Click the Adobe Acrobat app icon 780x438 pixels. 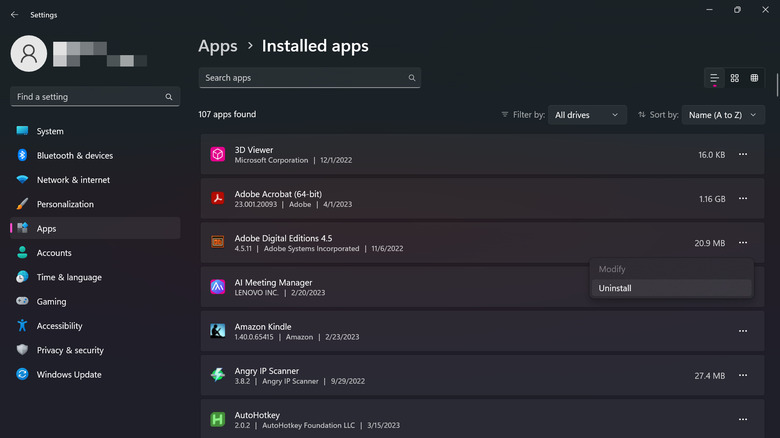point(218,199)
